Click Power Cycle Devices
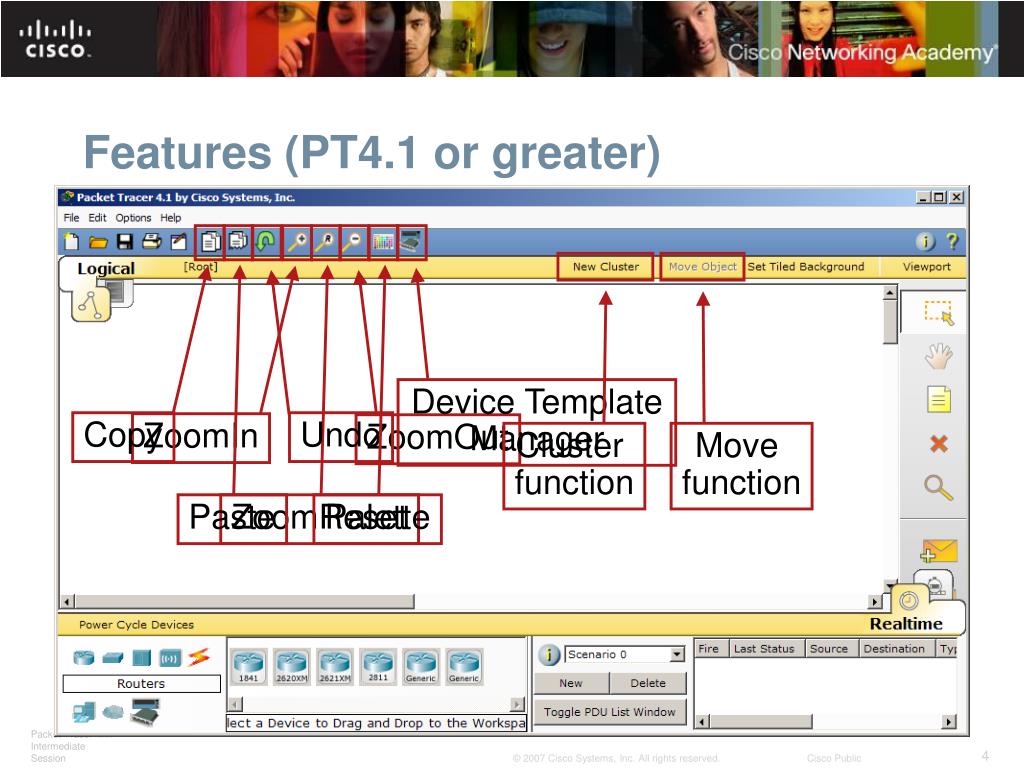The image size is (1024, 768). 136,624
